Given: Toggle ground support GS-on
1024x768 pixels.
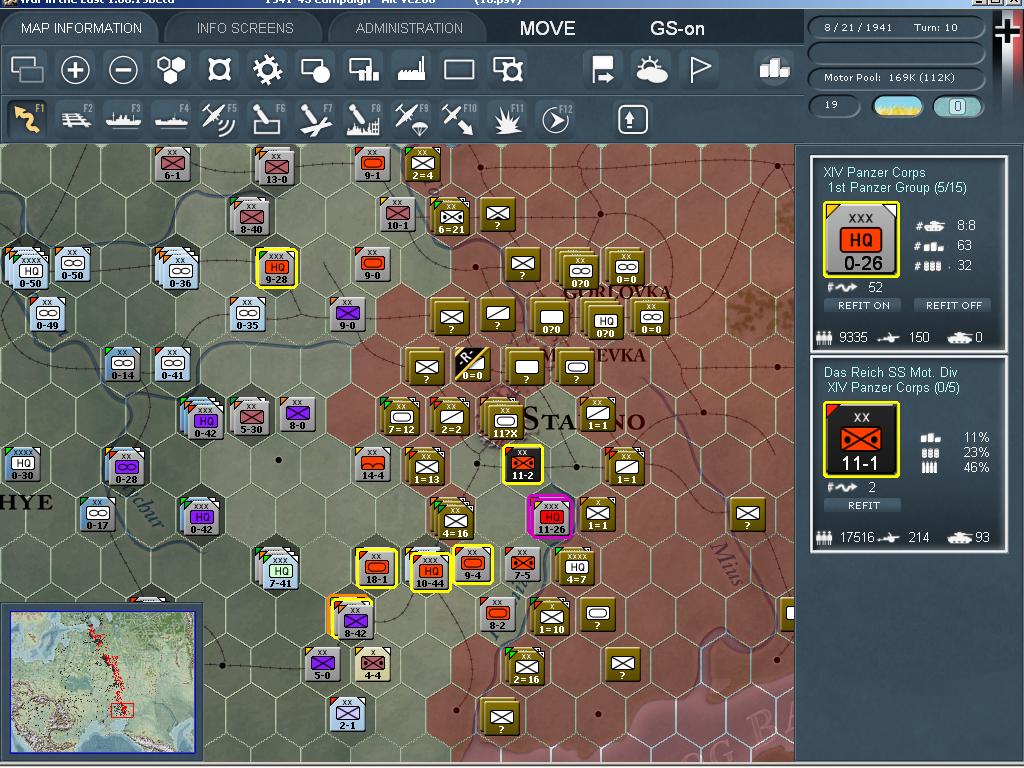Looking at the screenshot, I should click(677, 28).
